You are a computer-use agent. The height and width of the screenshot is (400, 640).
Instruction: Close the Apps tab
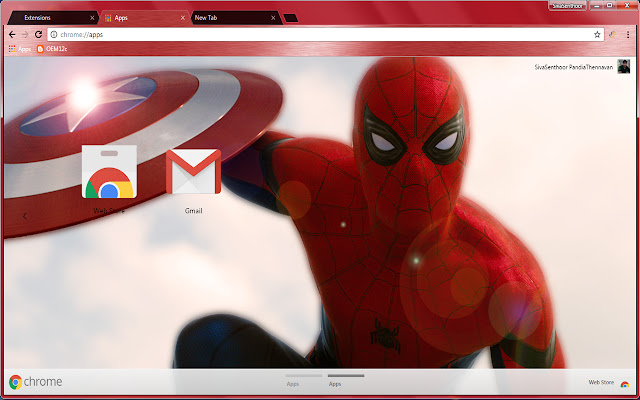pyautogui.click(x=183, y=18)
